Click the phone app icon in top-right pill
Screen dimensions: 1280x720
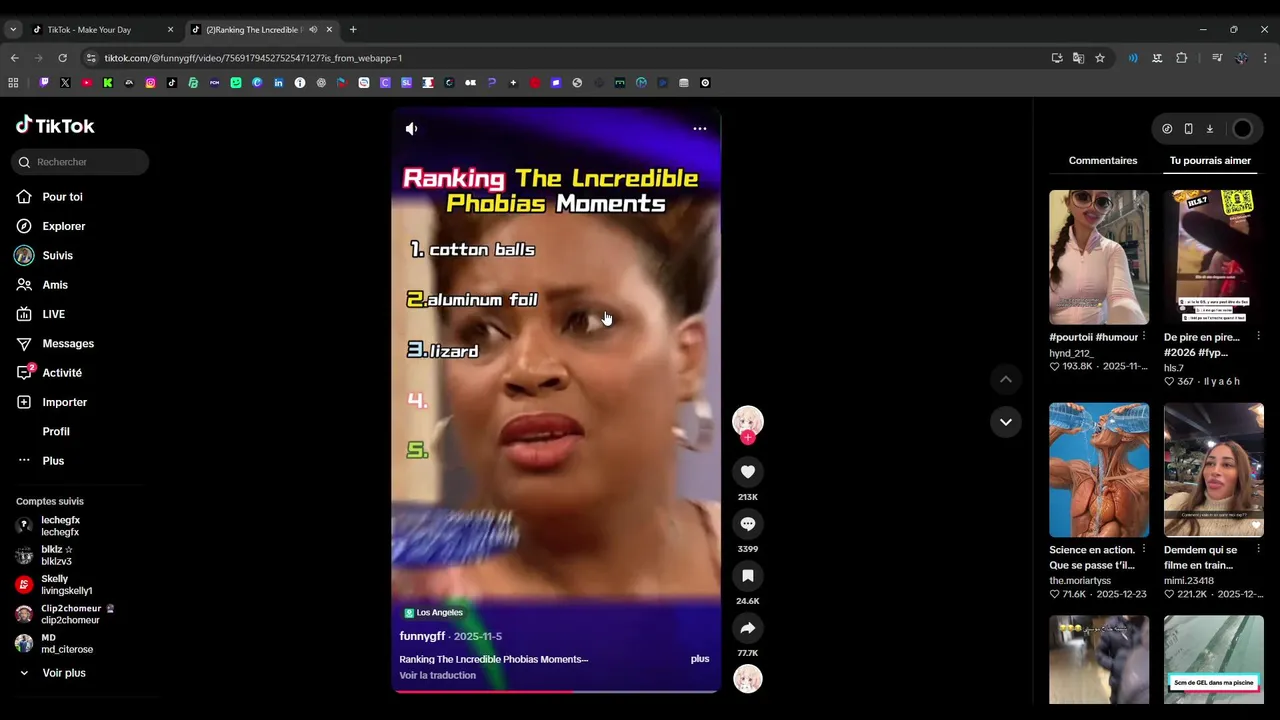(x=1188, y=129)
